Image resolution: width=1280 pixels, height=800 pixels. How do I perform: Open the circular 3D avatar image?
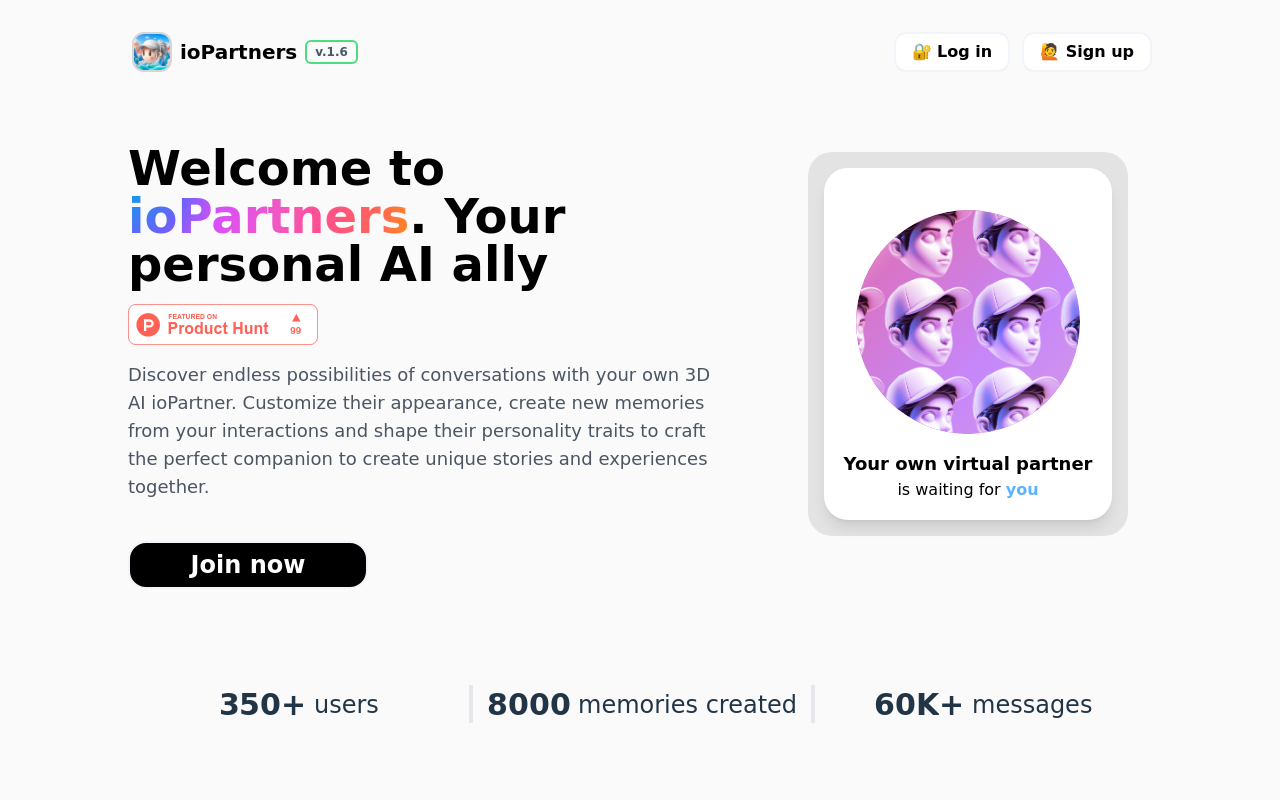coord(968,322)
